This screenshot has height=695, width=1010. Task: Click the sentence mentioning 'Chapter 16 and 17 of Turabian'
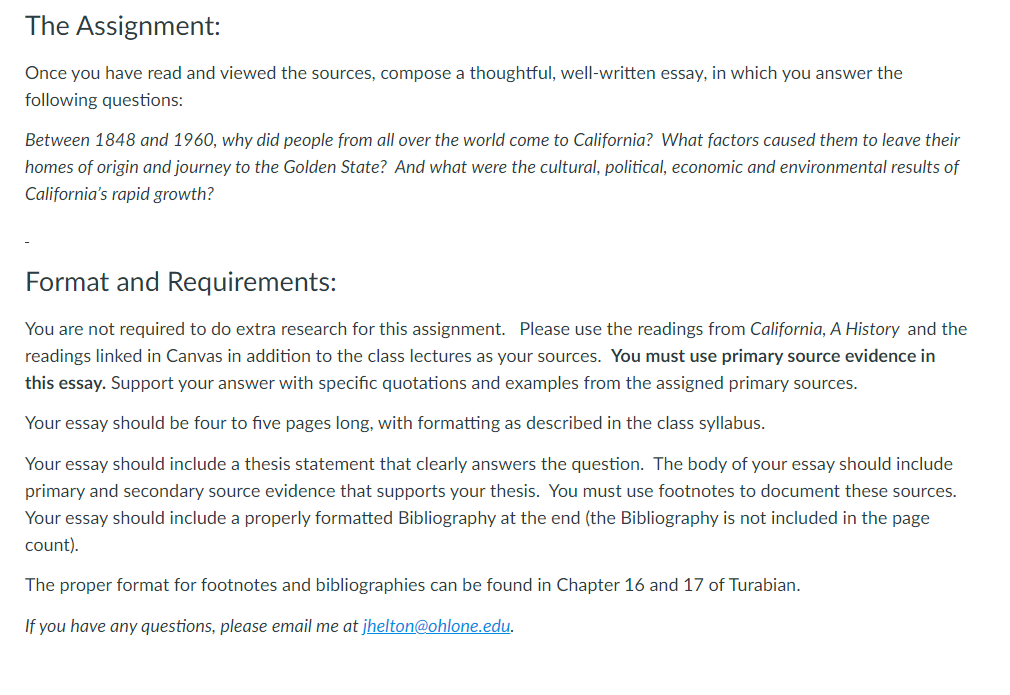click(412, 585)
